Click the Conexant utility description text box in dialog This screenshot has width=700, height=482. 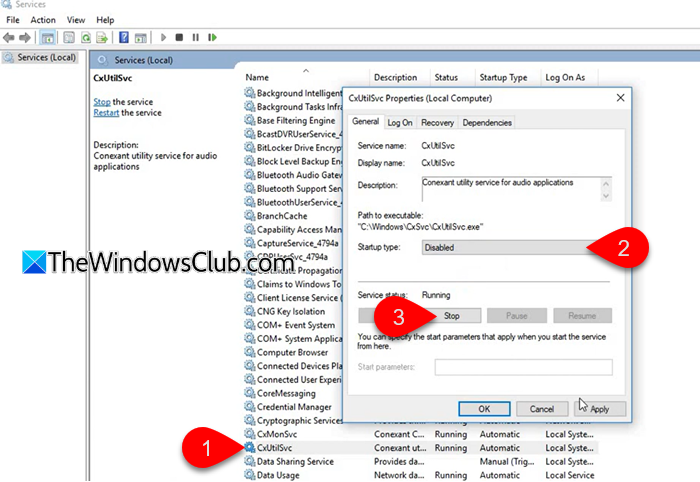click(511, 189)
